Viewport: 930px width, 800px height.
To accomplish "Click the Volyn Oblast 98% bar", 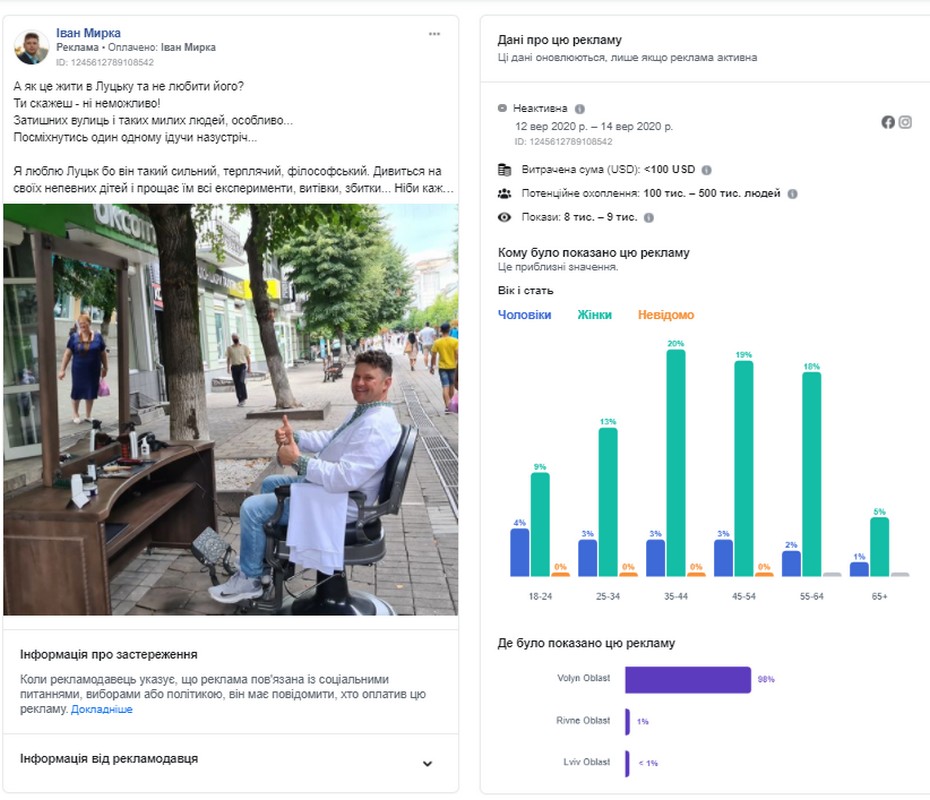I will click(x=687, y=680).
